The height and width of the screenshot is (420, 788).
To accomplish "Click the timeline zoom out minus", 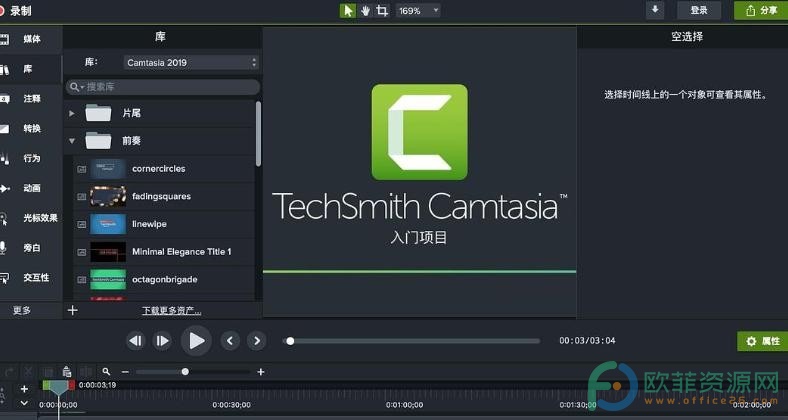I will pyautogui.click(x=125, y=372).
